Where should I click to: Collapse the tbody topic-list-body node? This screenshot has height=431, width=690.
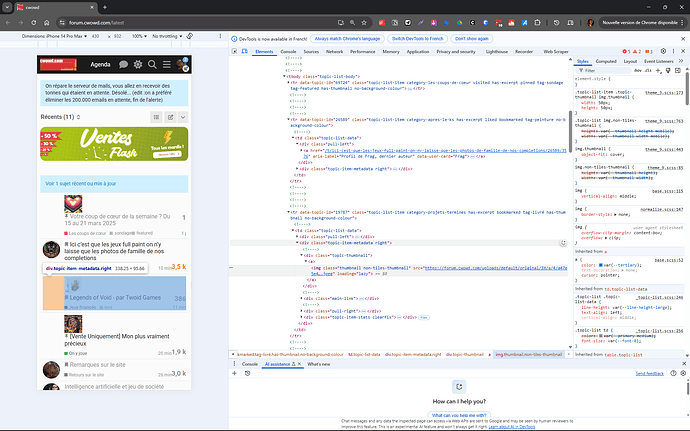click(x=284, y=76)
